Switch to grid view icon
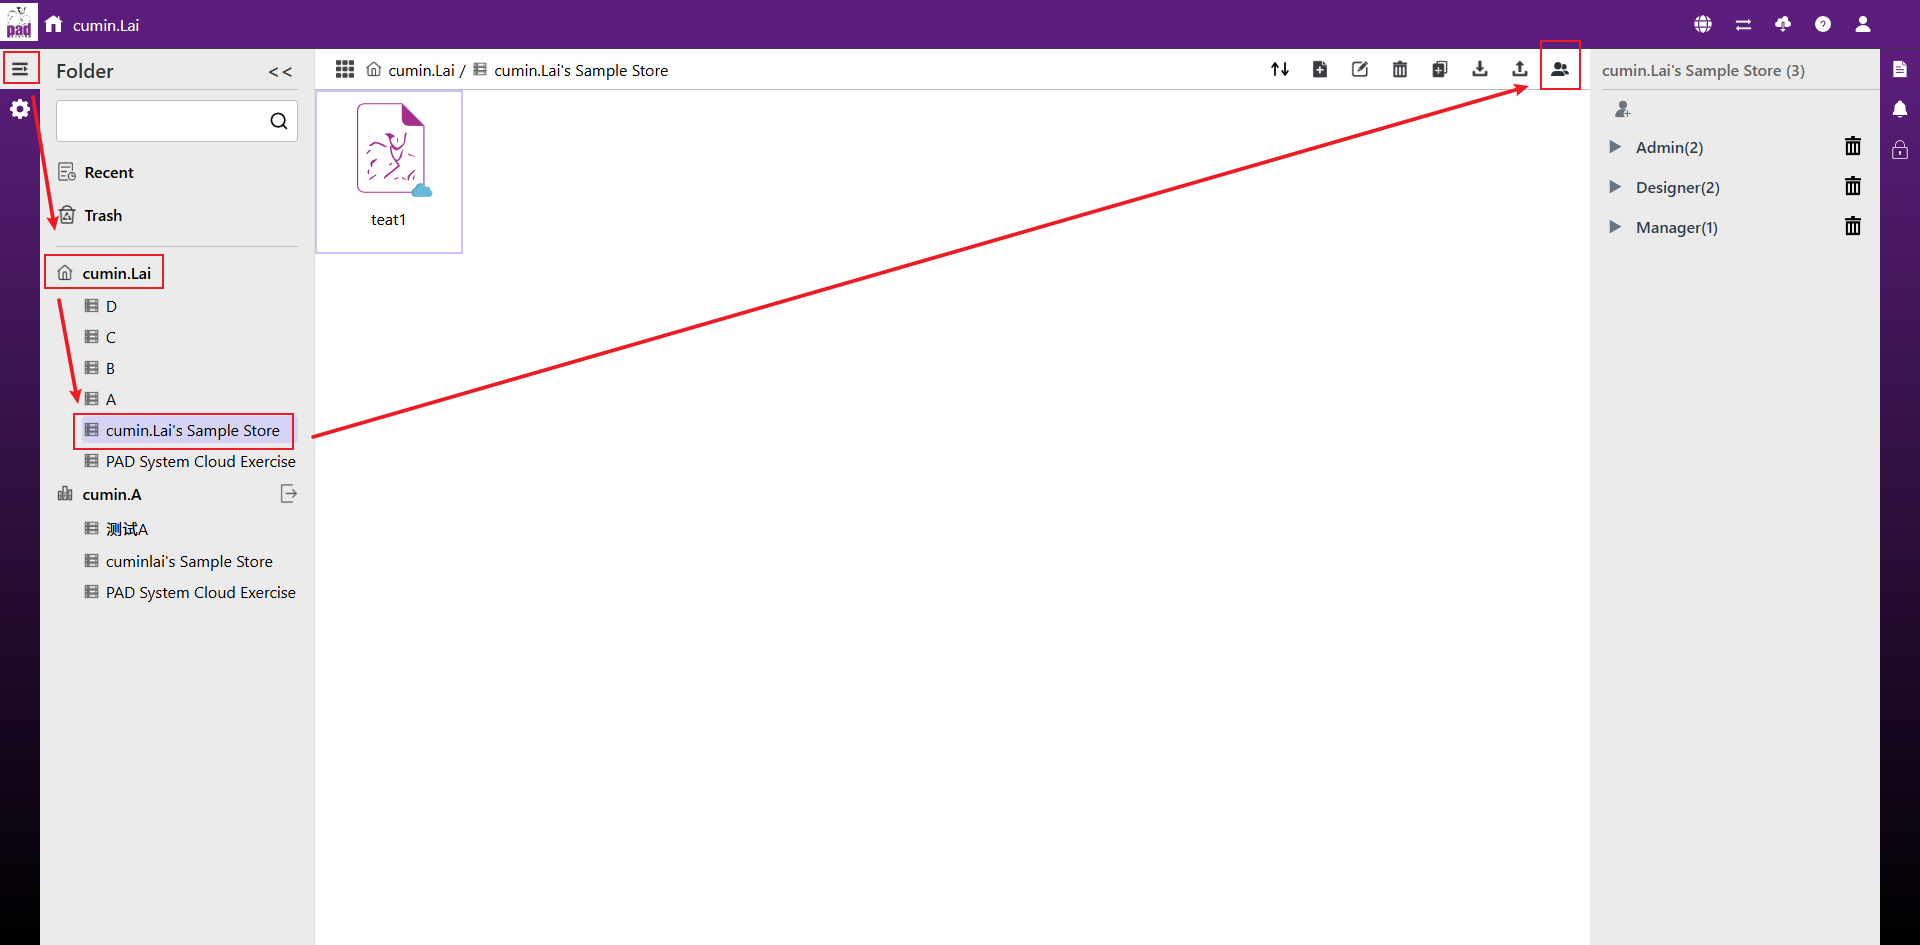This screenshot has height=945, width=1920. (345, 69)
